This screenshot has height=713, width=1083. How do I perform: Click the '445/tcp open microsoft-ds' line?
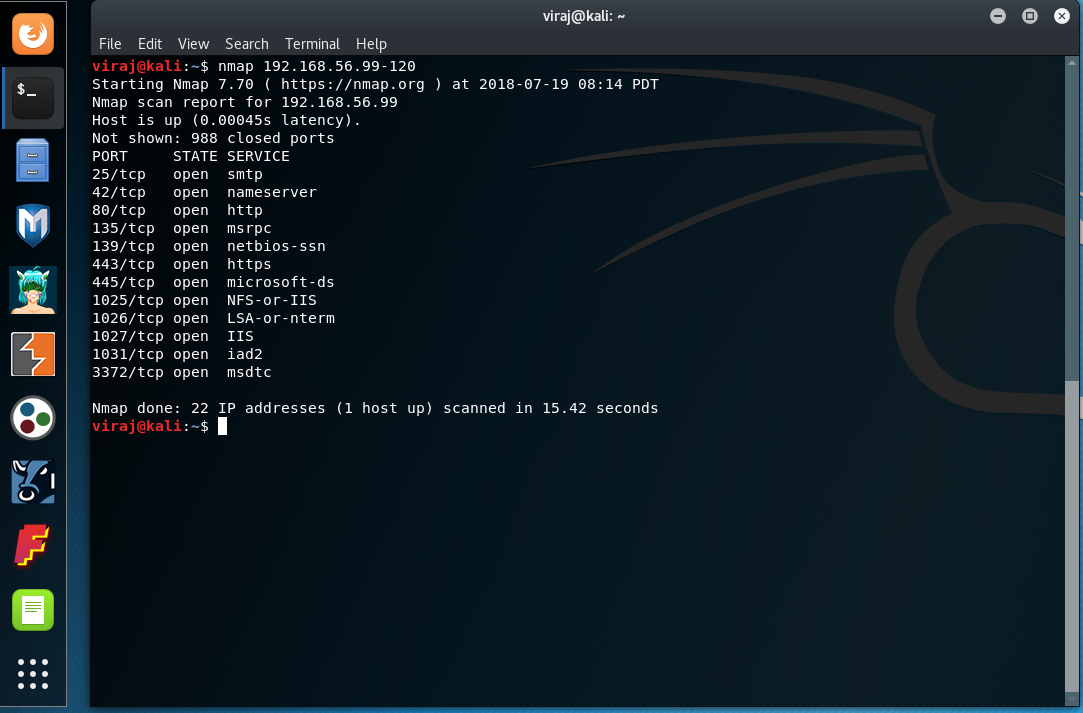tap(213, 282)
